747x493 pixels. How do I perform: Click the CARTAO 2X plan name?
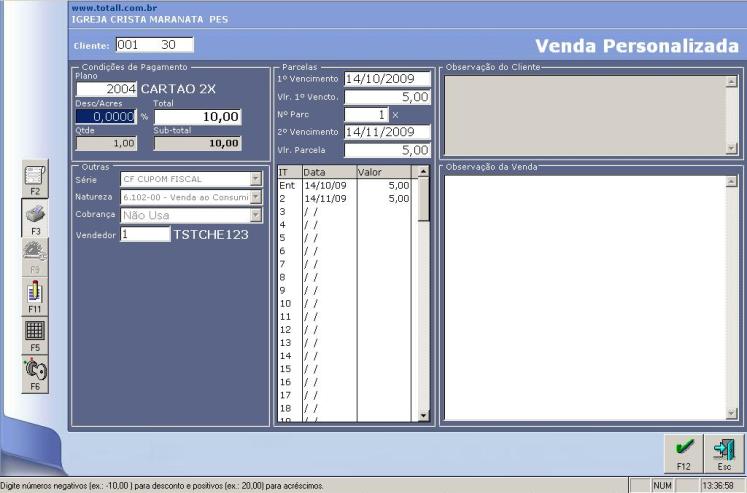178,89
